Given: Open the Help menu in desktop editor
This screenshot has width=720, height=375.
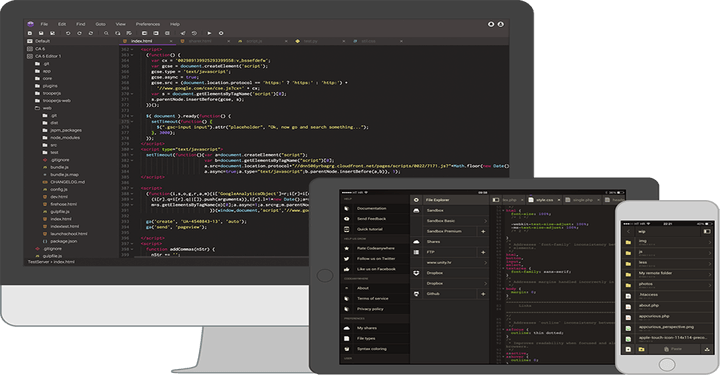Looking at the screenshot, I should tap(175, 24).
